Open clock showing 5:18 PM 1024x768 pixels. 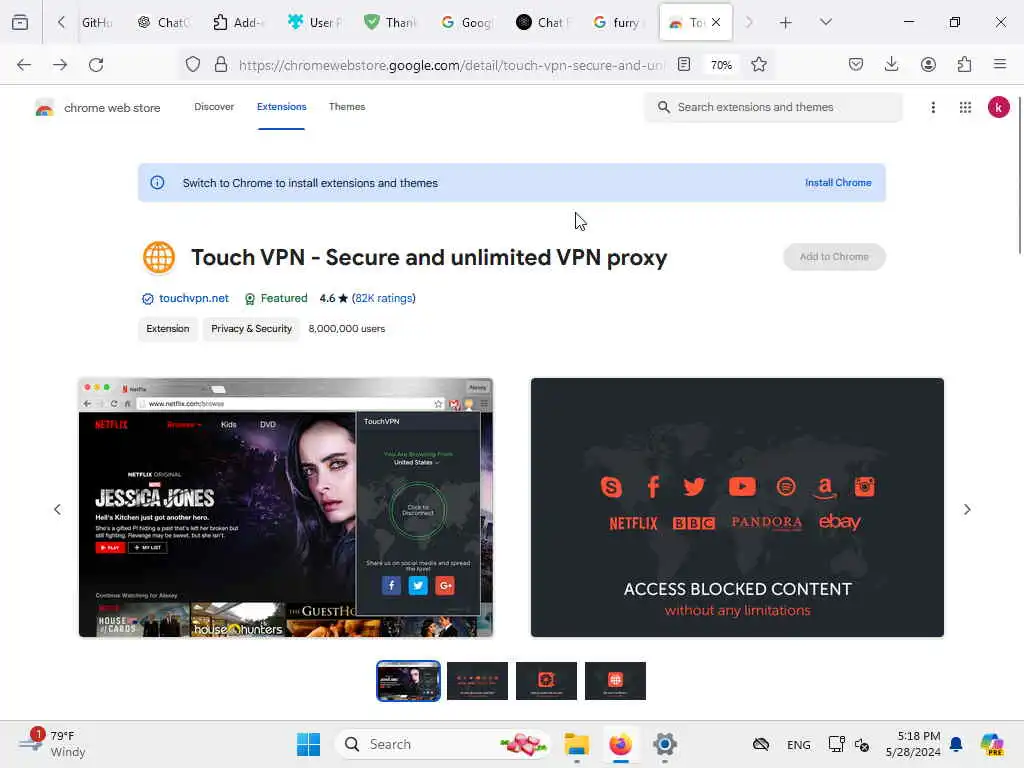(x=913, y=744)
